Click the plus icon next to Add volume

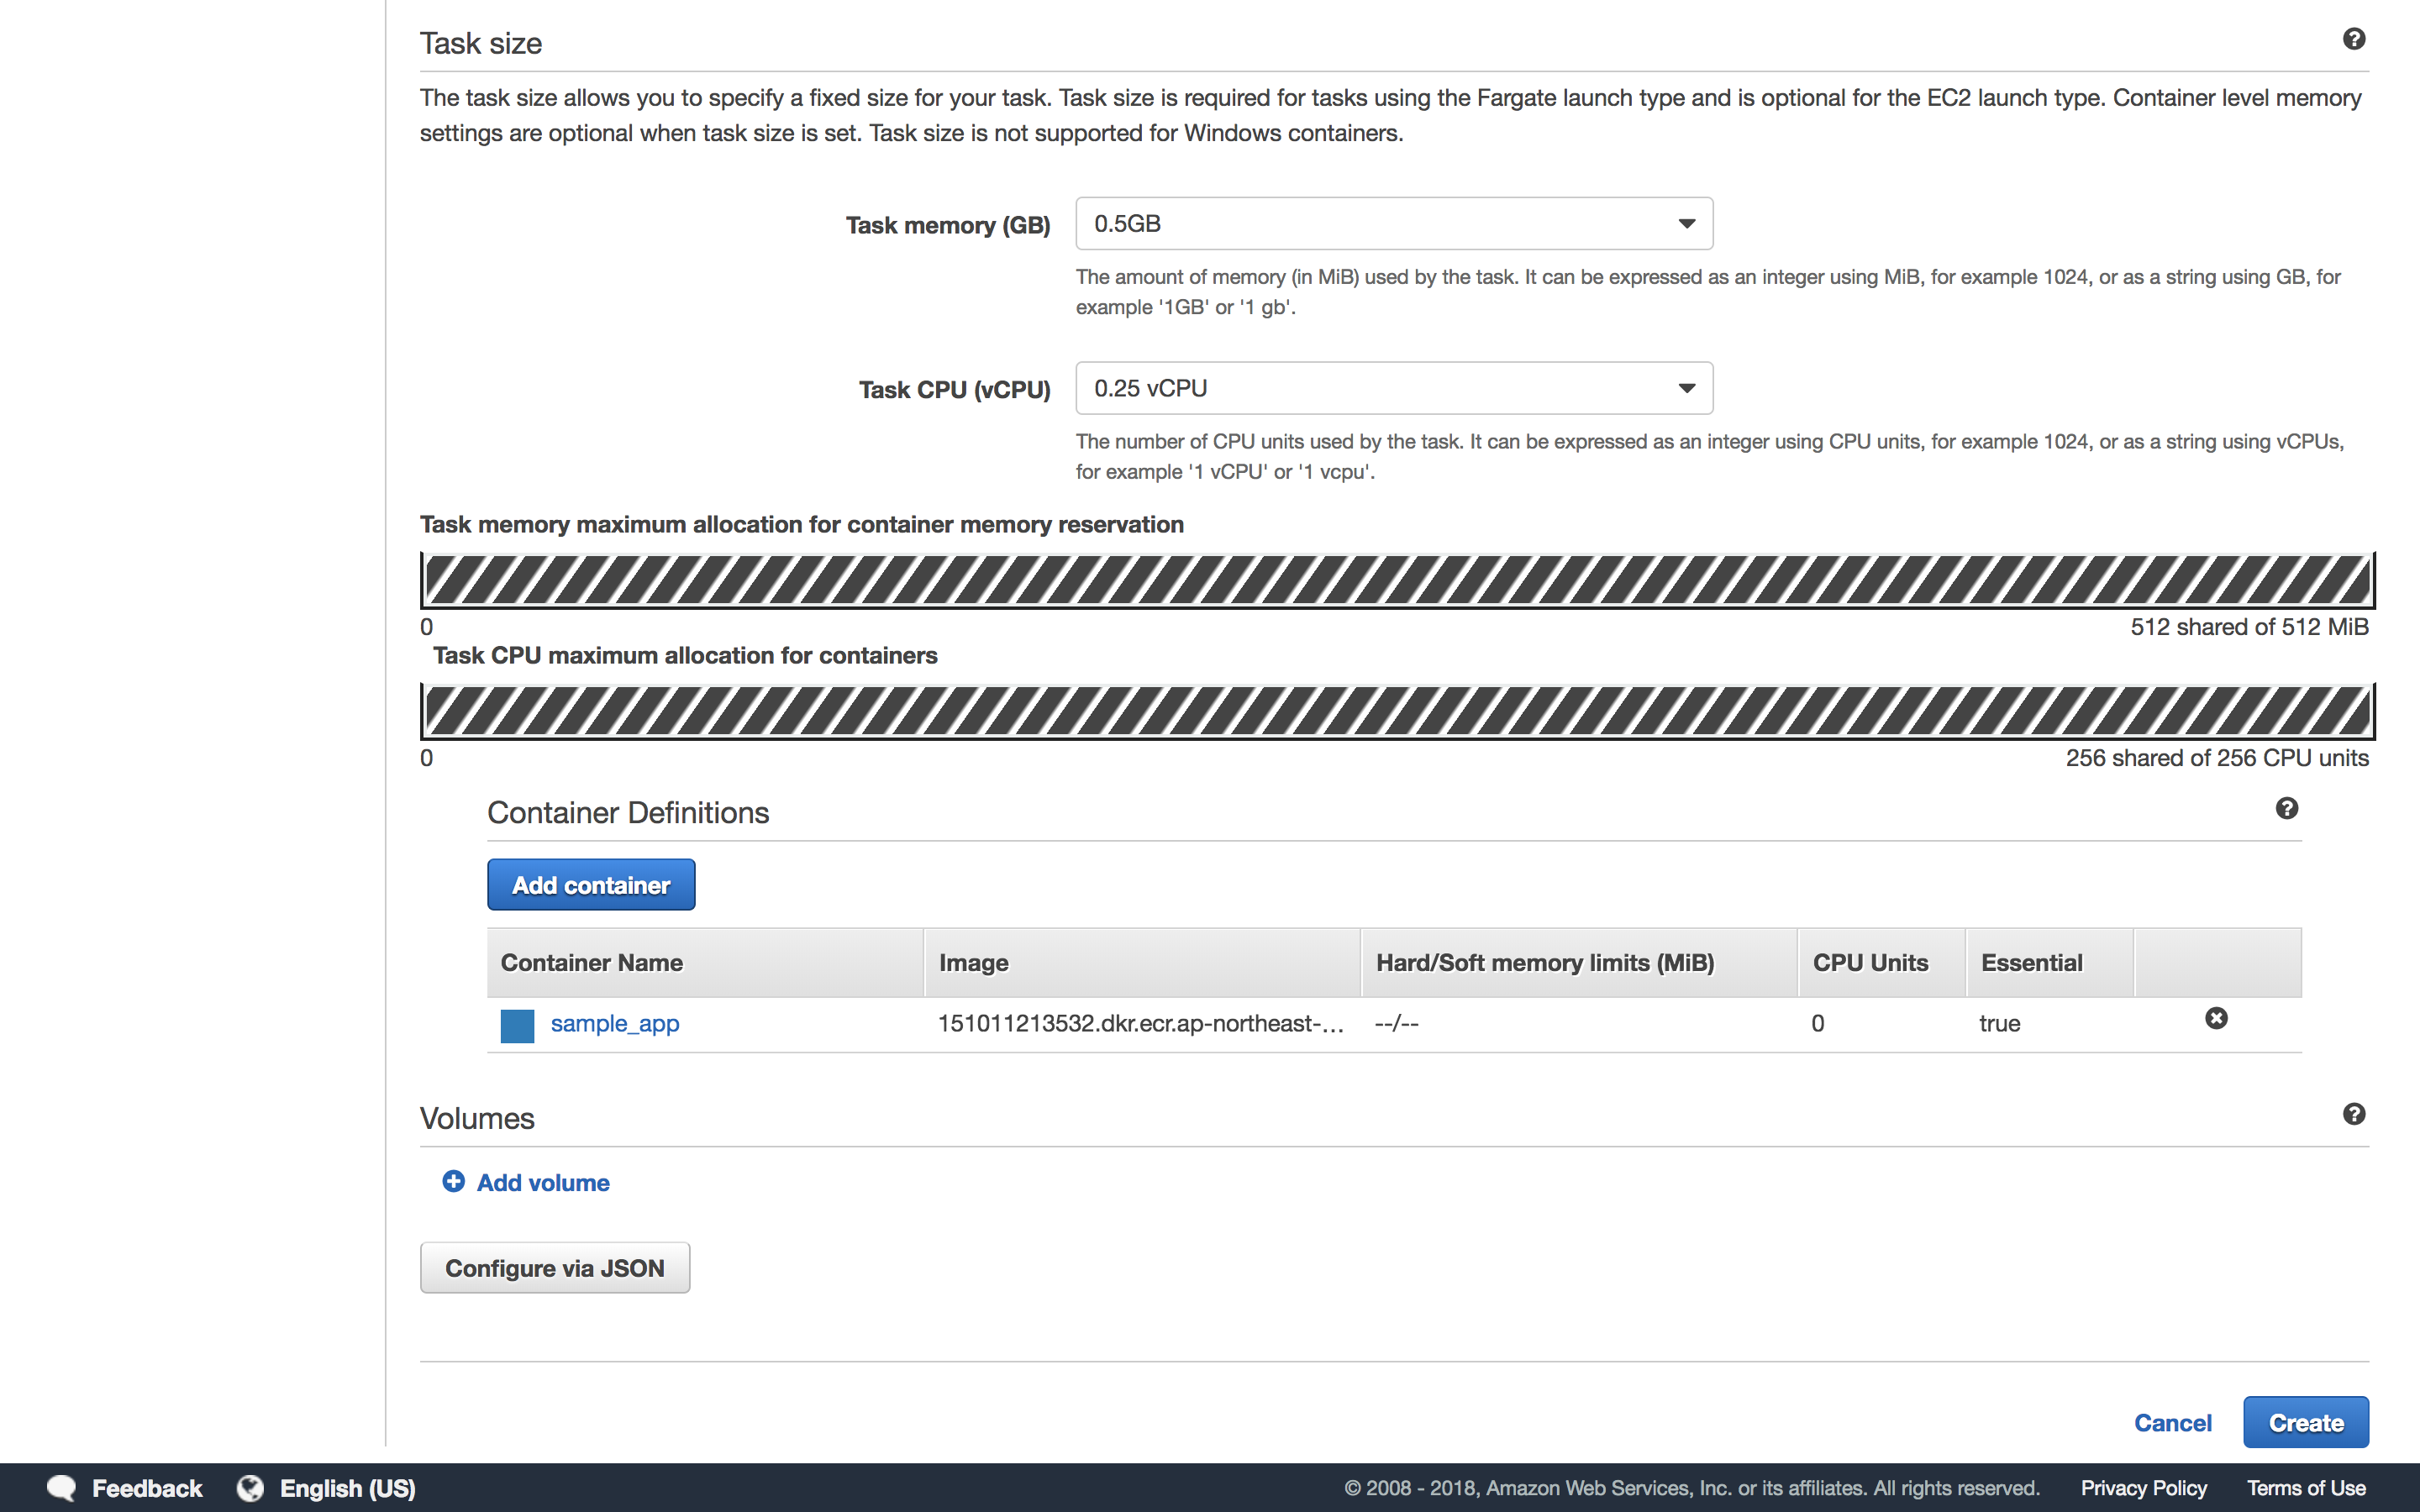pyautogui.click(x=453, y=1181)
